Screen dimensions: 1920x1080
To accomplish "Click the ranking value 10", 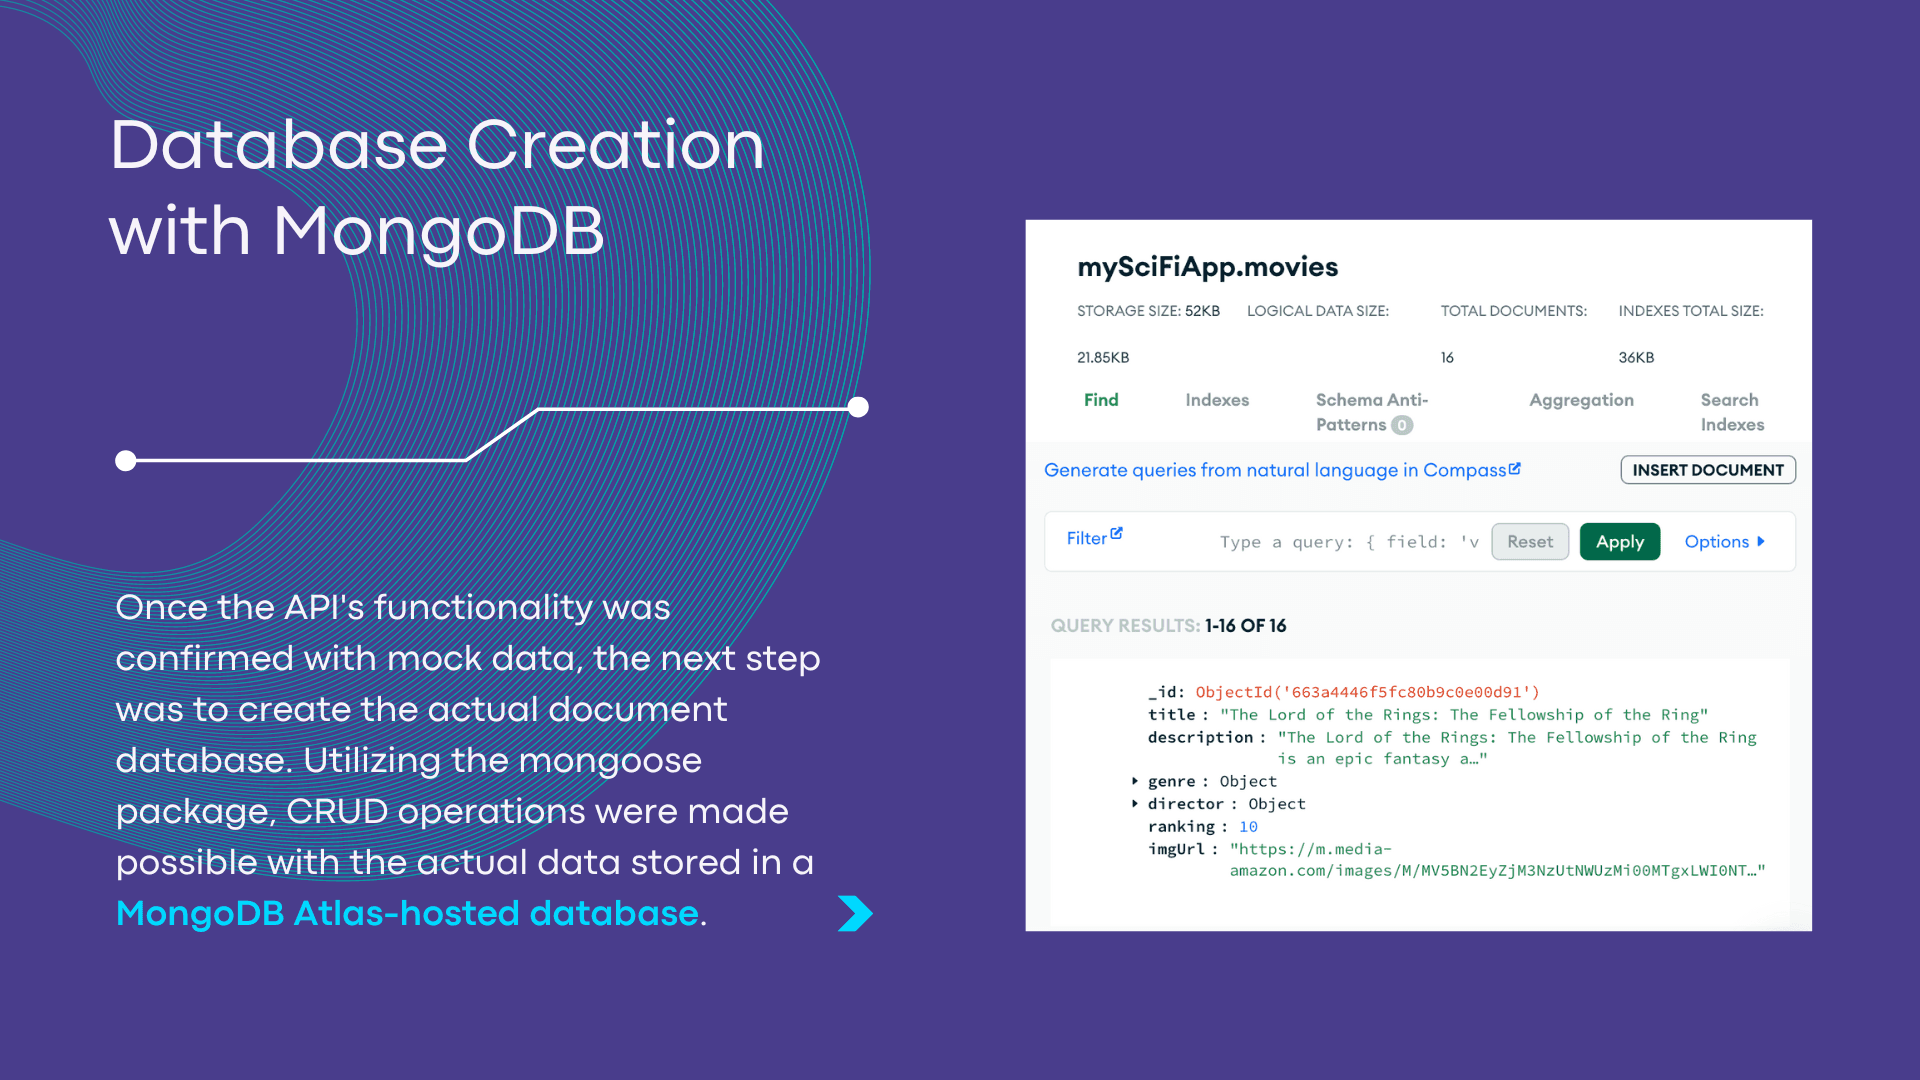I will [x=1248, y=826].
